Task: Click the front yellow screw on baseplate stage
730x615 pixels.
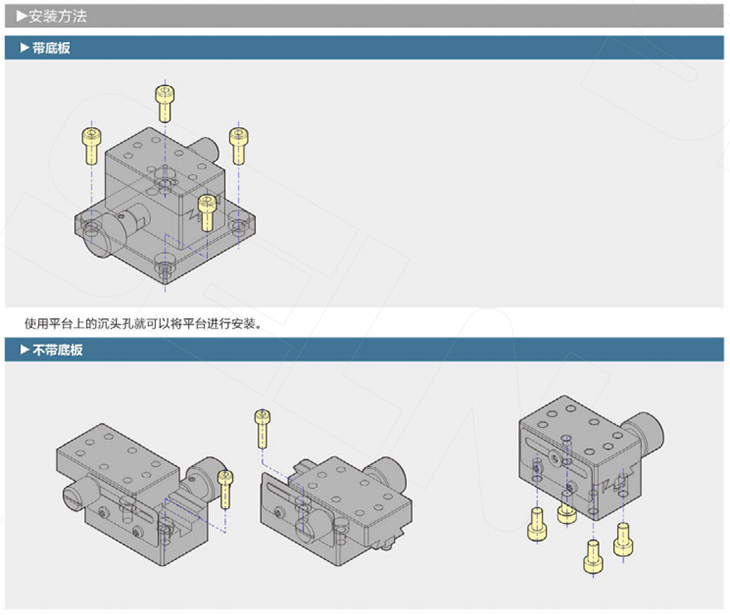Action: pyautogui.click(x=206, y=212)
